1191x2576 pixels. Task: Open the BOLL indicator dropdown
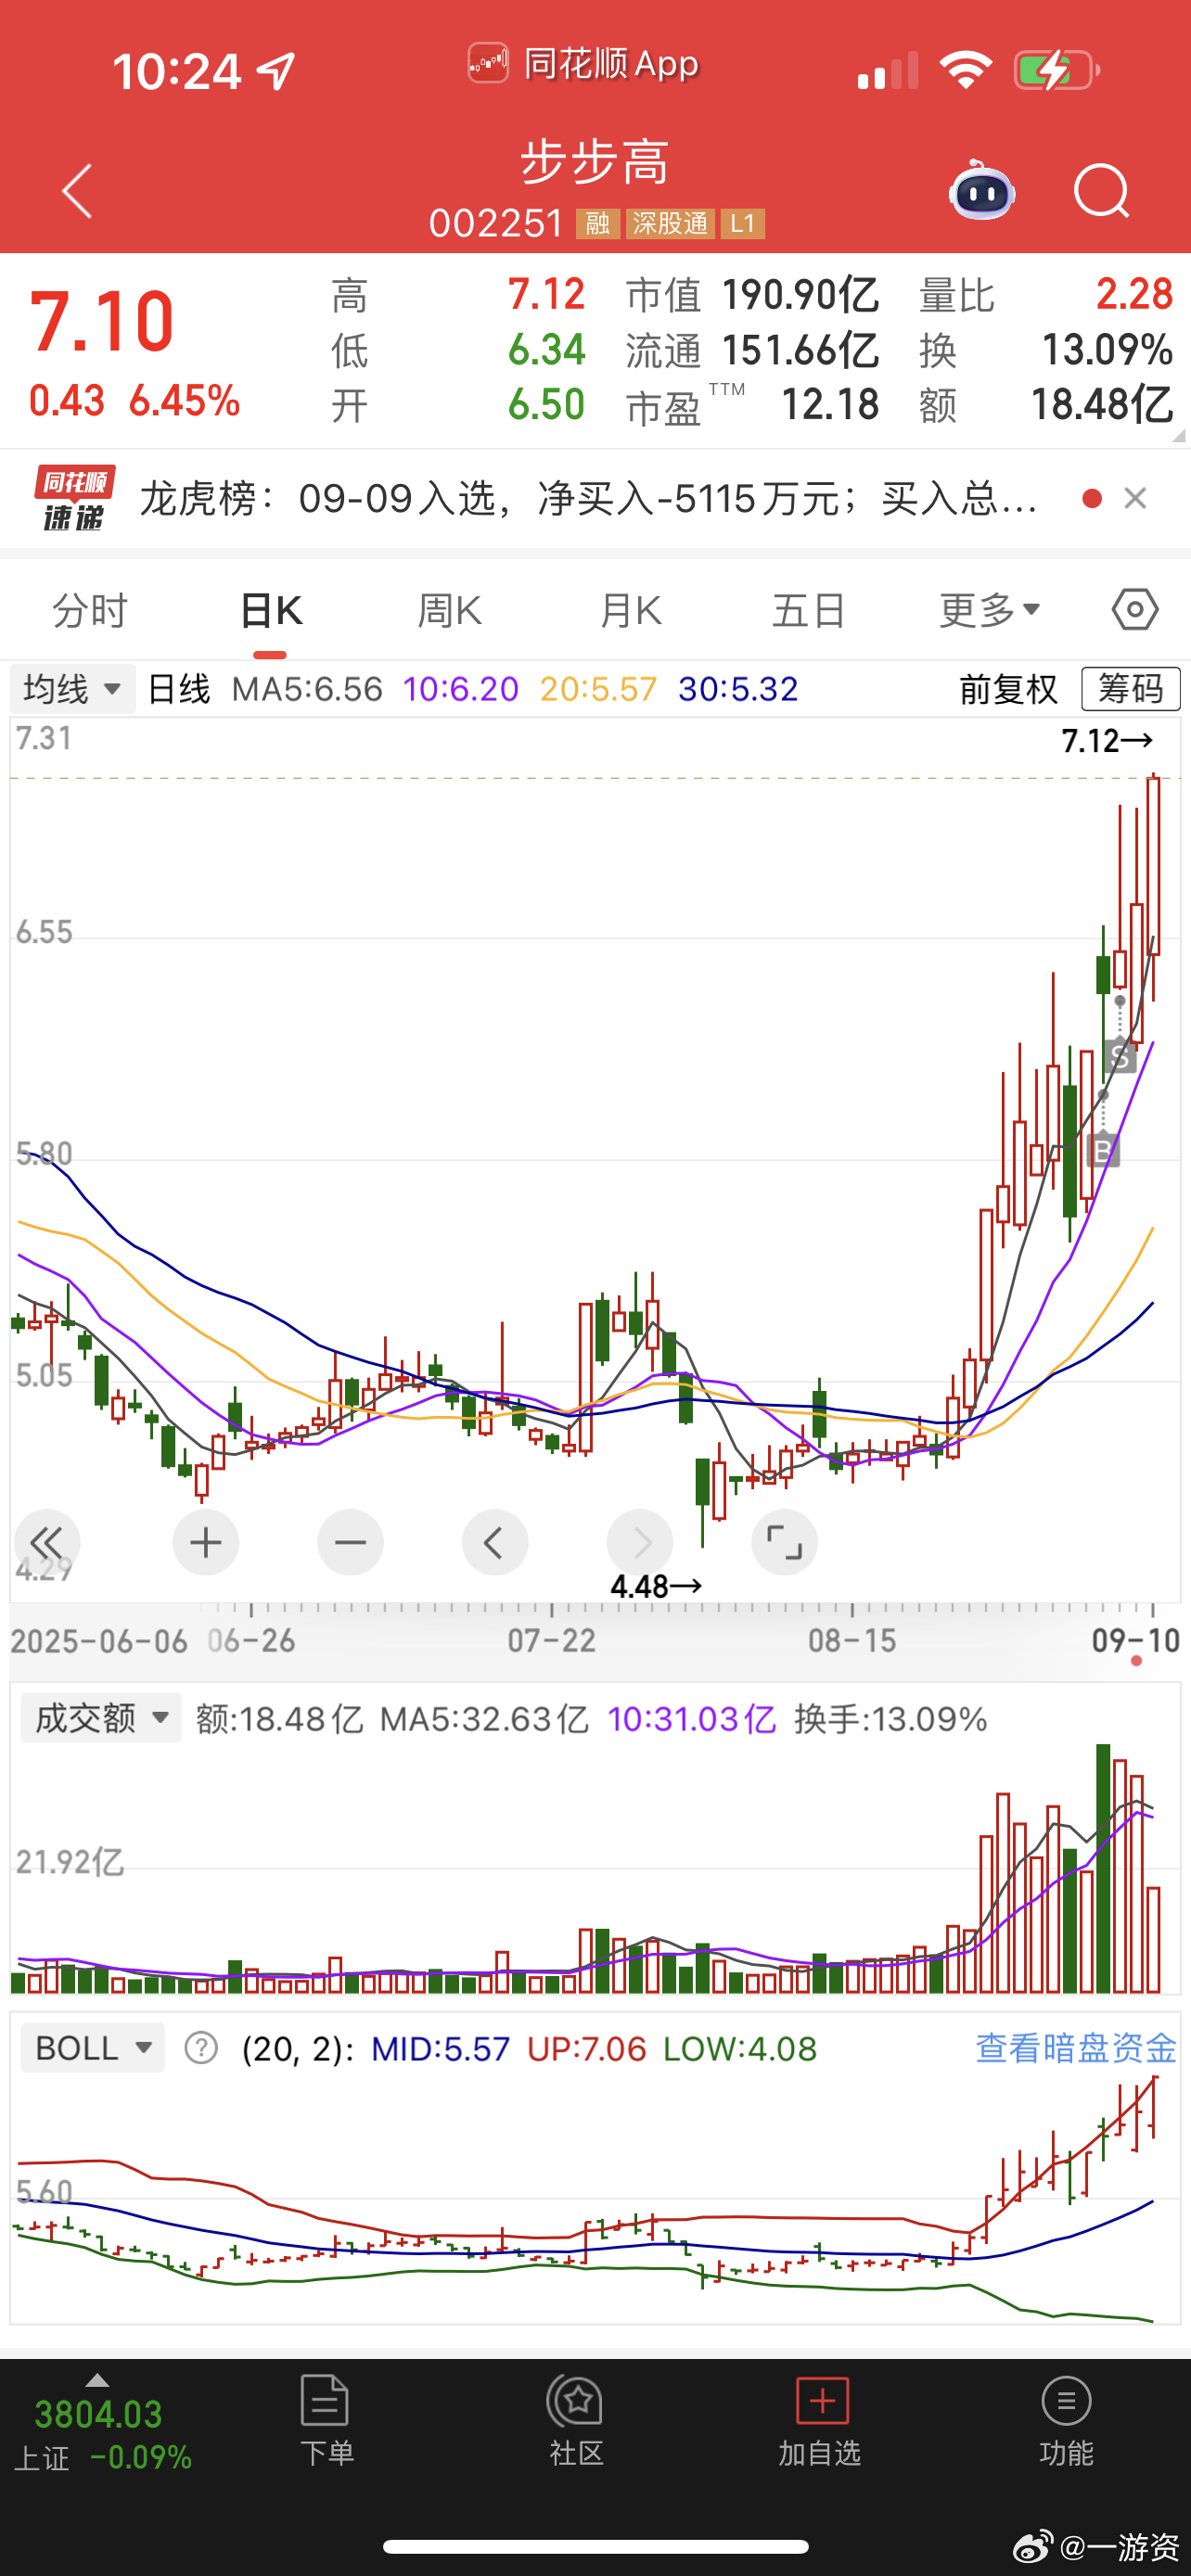coord(93,2048)
